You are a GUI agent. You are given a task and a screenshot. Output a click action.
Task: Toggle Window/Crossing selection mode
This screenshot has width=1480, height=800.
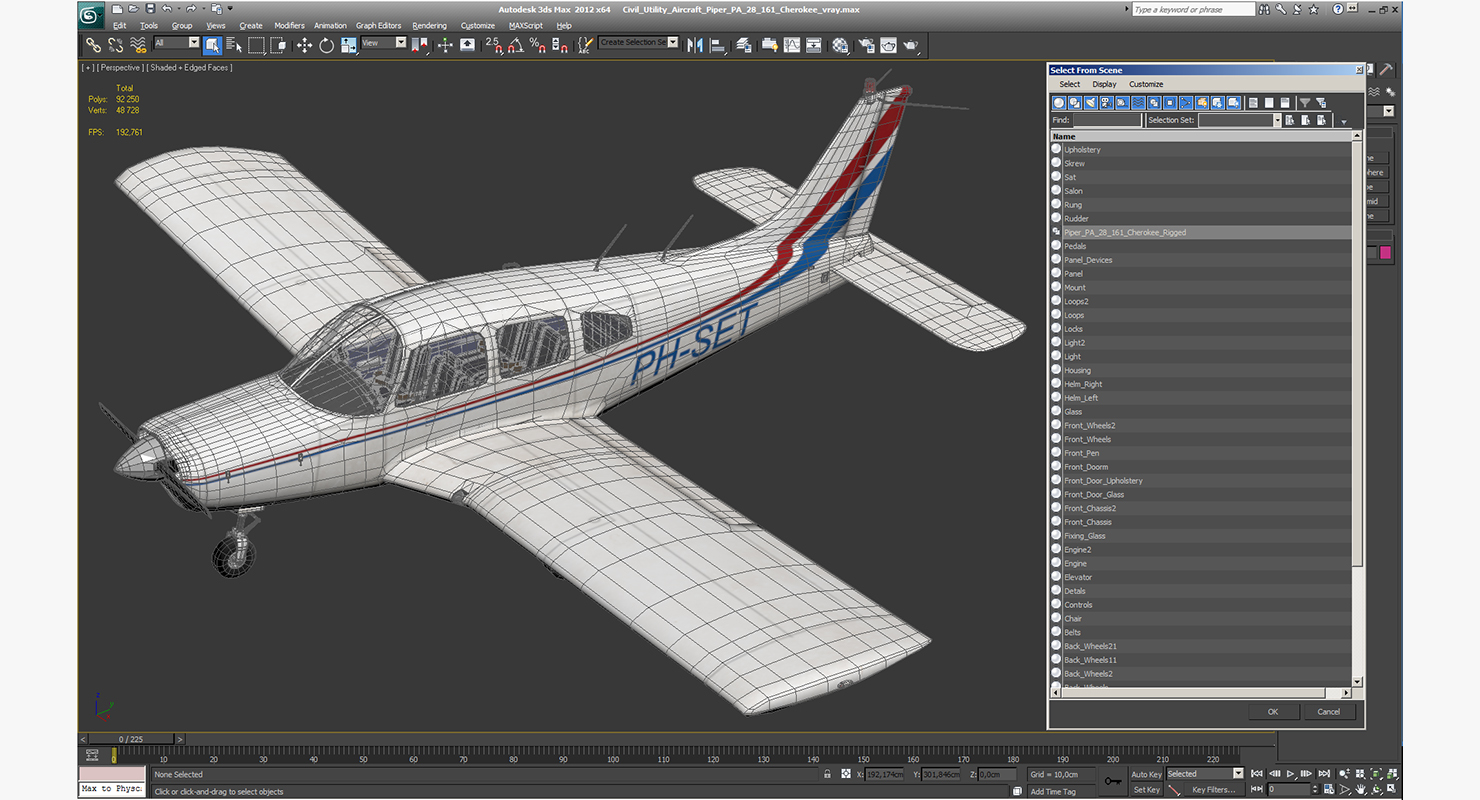(x=279, y=45)
